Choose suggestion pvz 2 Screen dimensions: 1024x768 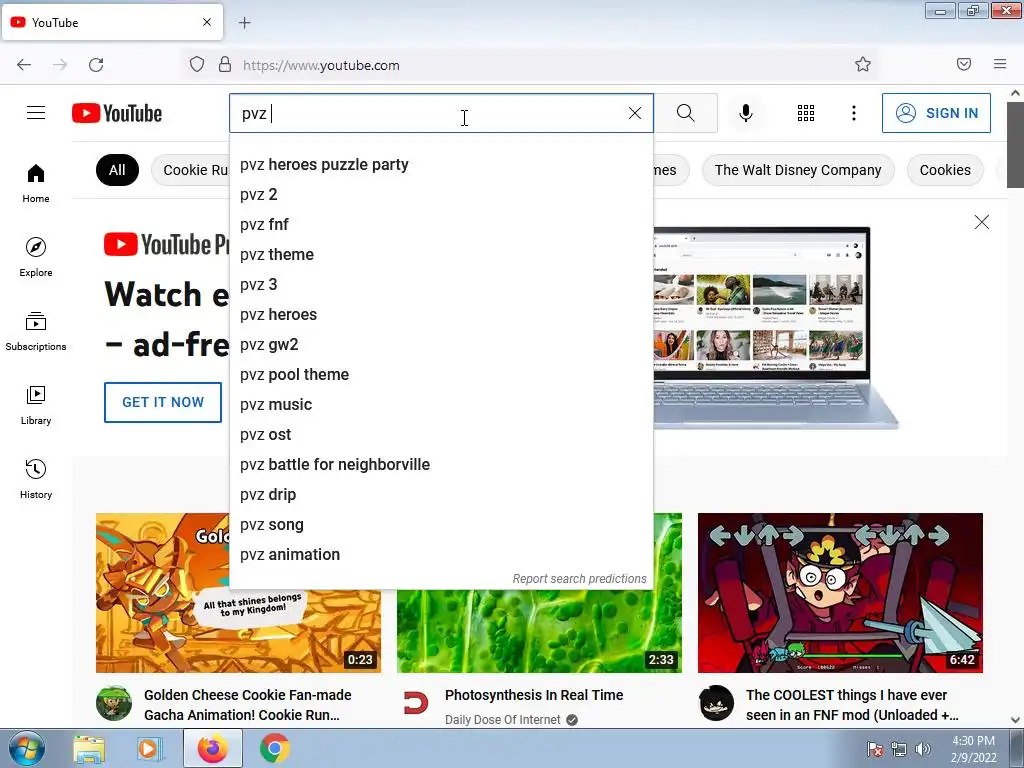point(441,195)
